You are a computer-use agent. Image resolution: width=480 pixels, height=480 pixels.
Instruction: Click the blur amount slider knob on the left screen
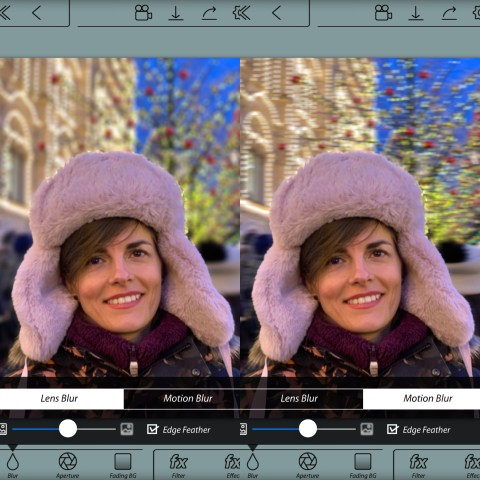pos(68,429)
